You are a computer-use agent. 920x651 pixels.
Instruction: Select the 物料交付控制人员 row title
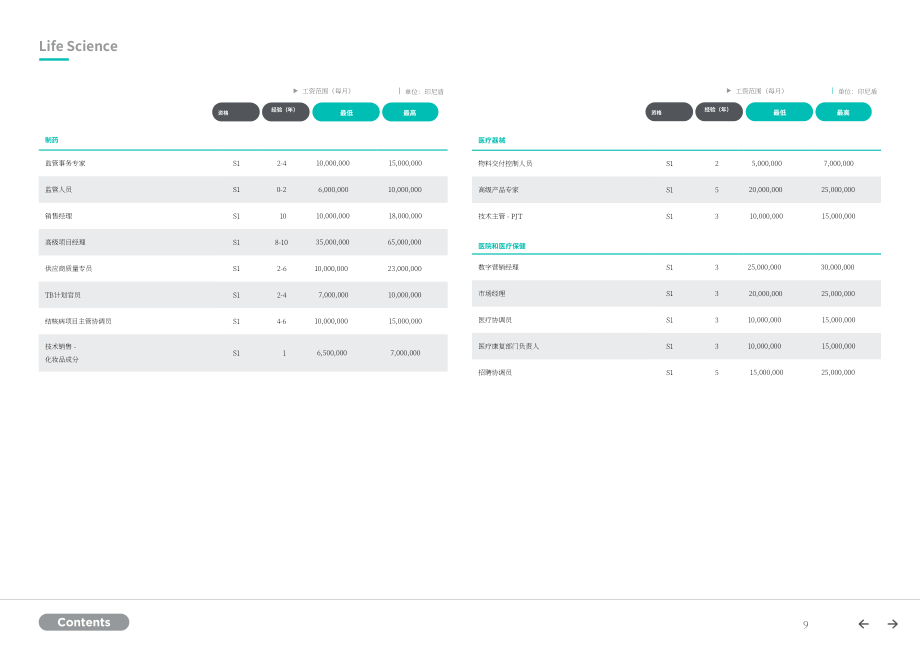(x=505, y=164)
